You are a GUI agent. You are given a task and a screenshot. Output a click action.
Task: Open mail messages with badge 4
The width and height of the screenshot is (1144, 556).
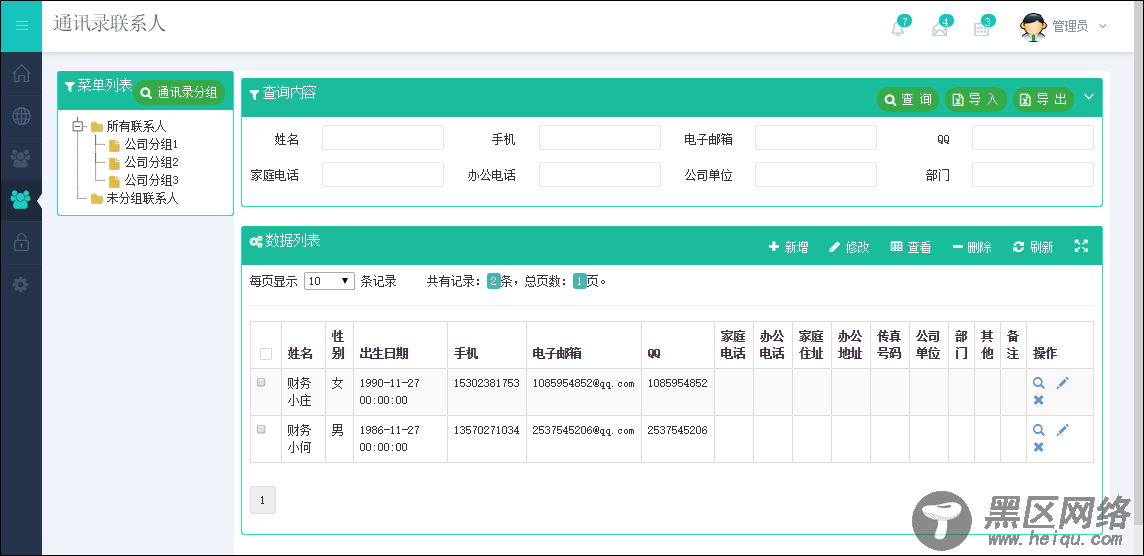tap(940, 28)
